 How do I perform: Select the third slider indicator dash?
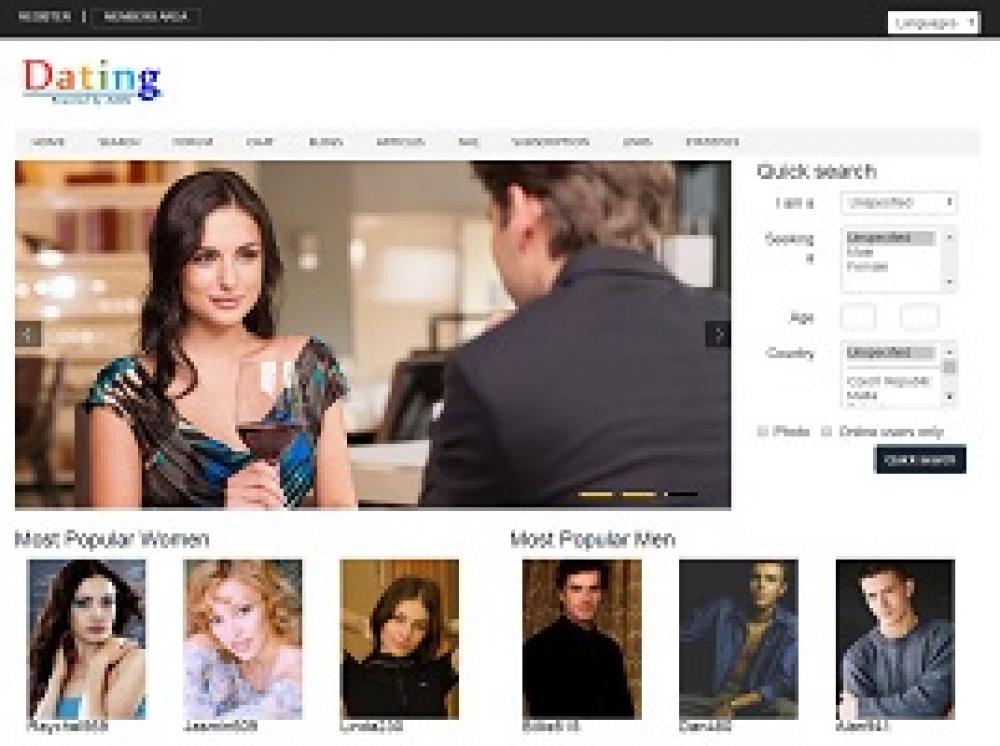coord(682,494)
